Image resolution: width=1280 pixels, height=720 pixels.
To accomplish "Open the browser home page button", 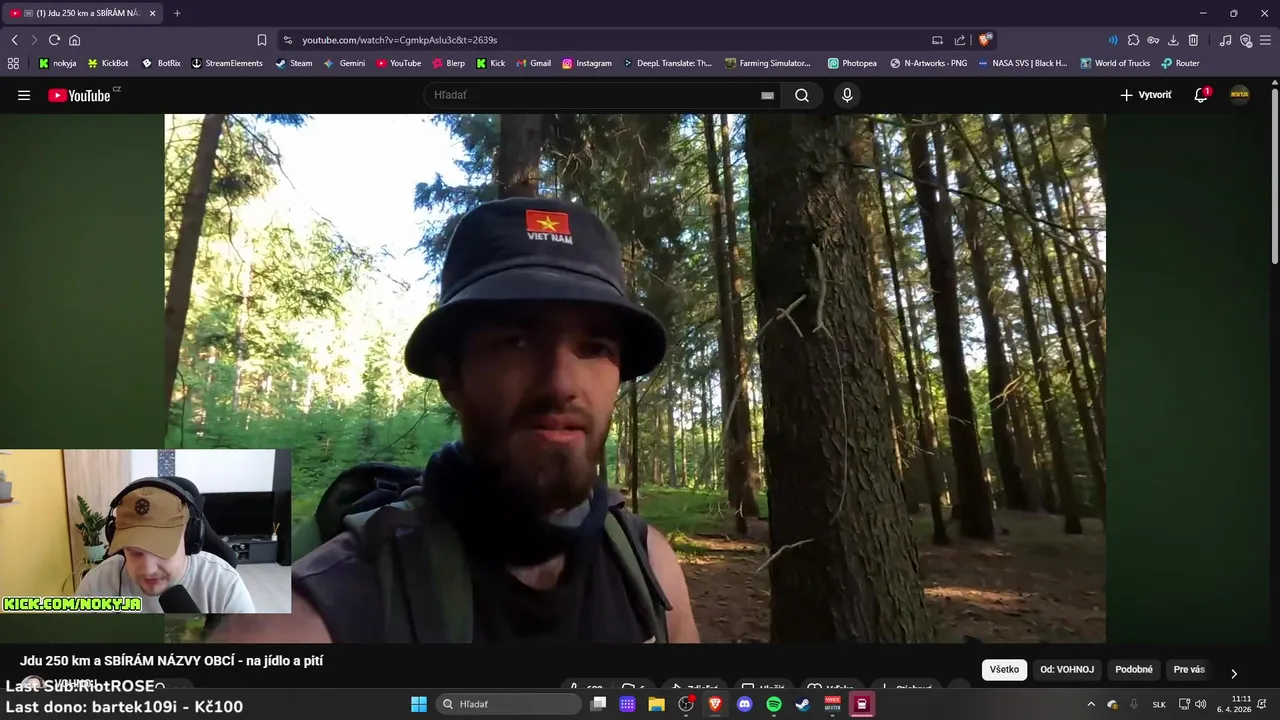I will pos(74,40).
